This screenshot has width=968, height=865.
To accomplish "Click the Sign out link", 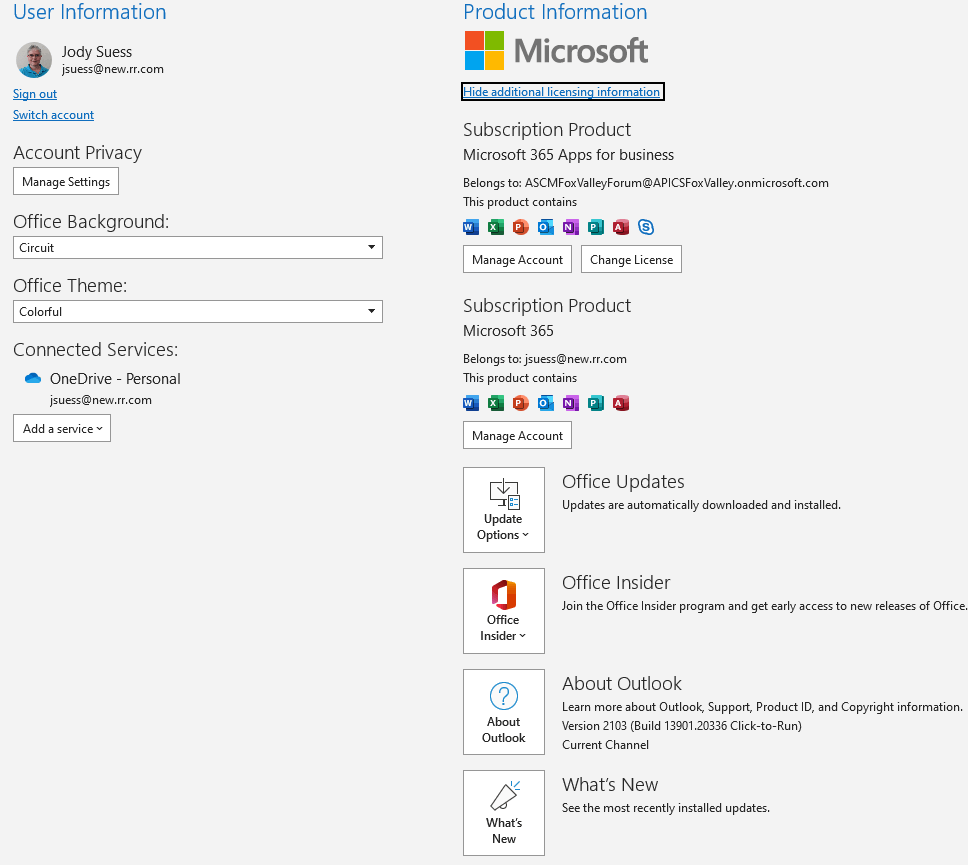I will pyautogui.click(x=35, y=94).
